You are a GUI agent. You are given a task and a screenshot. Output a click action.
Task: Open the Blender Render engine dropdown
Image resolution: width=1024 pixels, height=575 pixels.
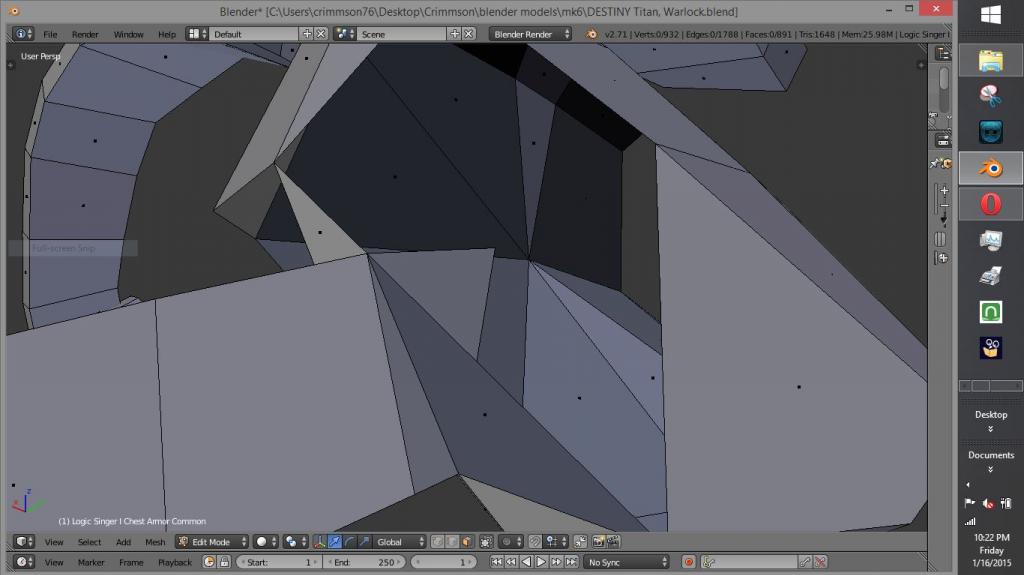[x=530, y=34]
